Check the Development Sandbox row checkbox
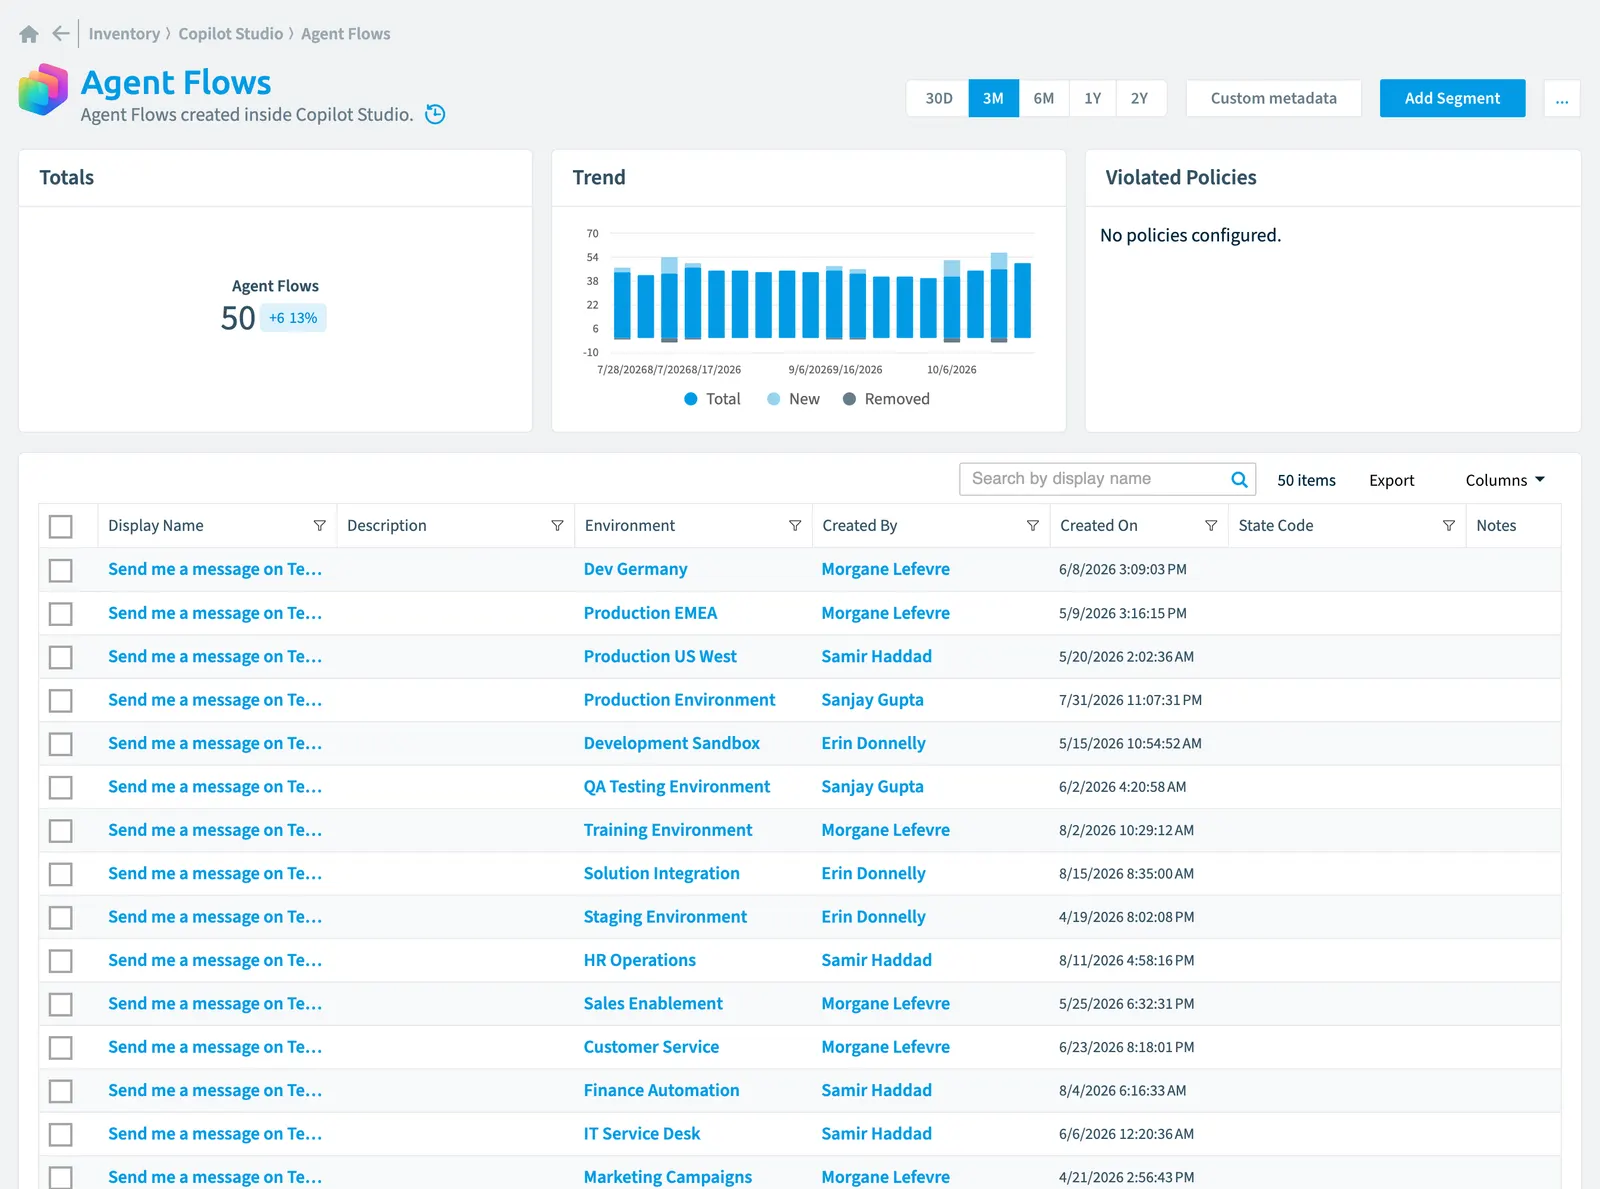 [x=61, y=744]
